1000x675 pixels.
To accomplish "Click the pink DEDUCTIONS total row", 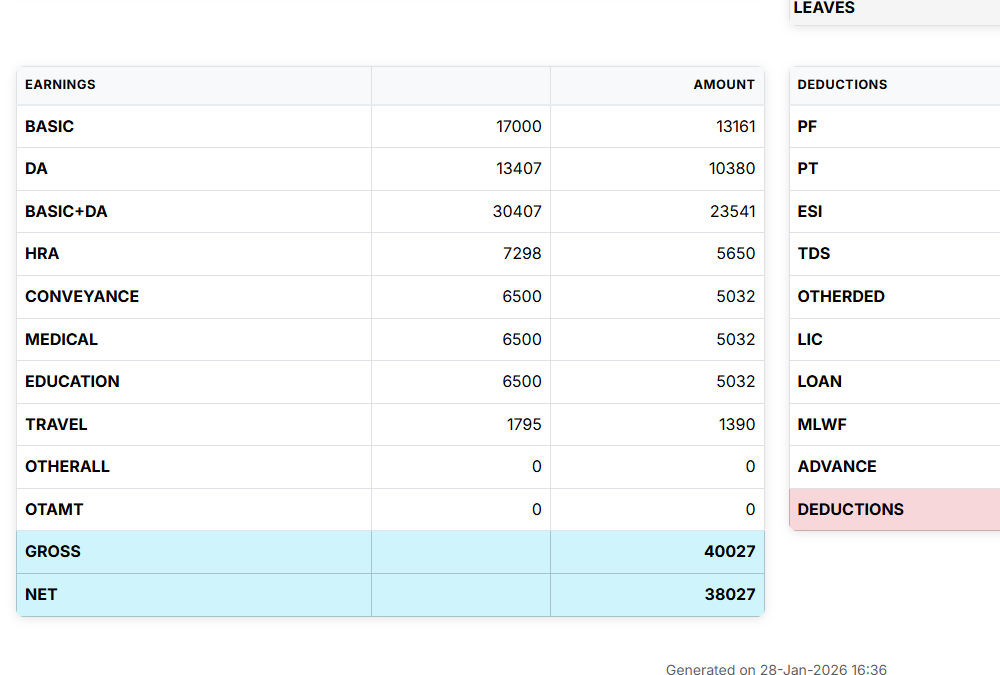I will (850, 510).
